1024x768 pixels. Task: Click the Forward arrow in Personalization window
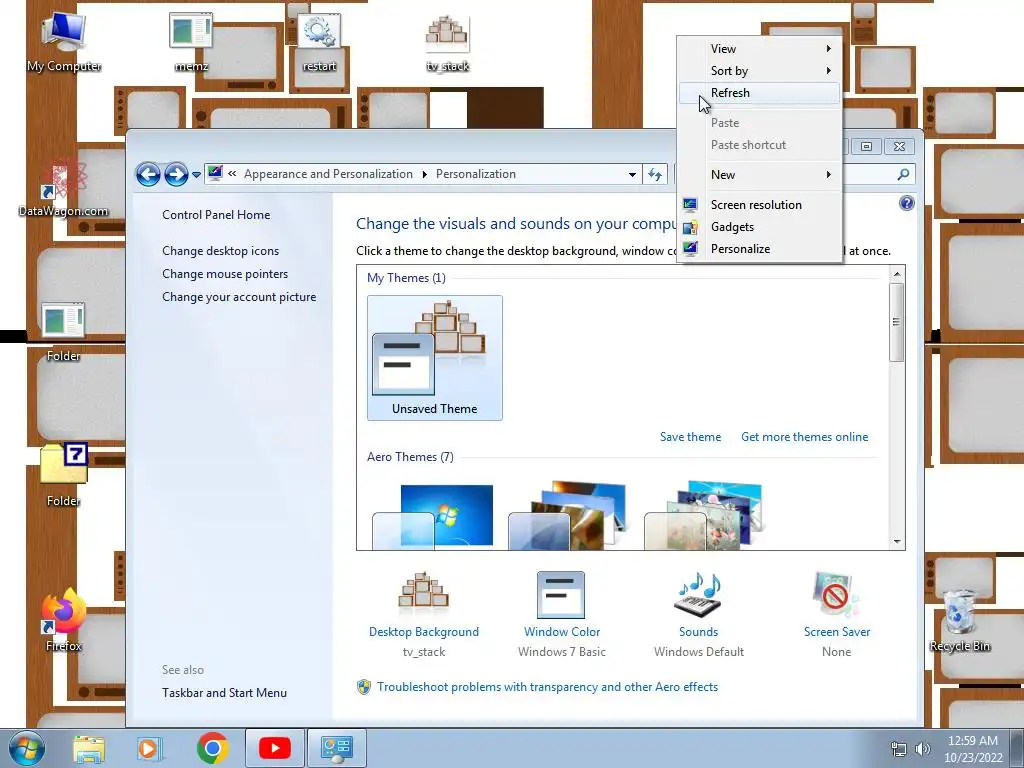[176, 174]
